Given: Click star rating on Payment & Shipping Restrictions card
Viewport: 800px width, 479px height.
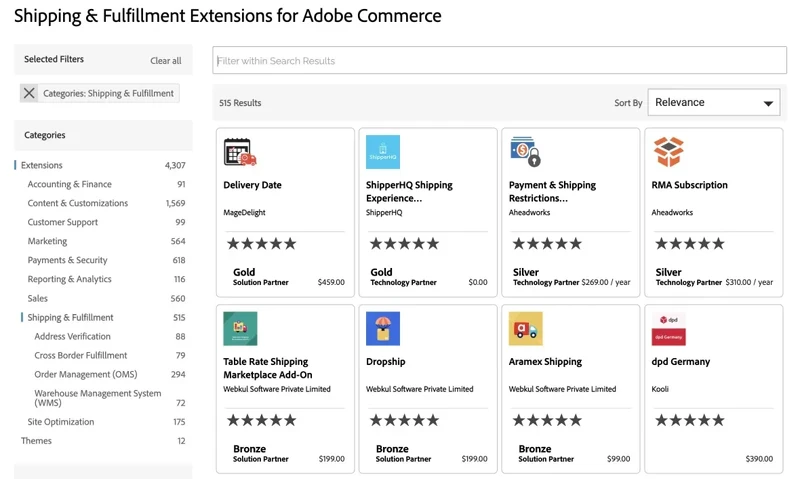Looking at the screenshot, I should [547, 243].
